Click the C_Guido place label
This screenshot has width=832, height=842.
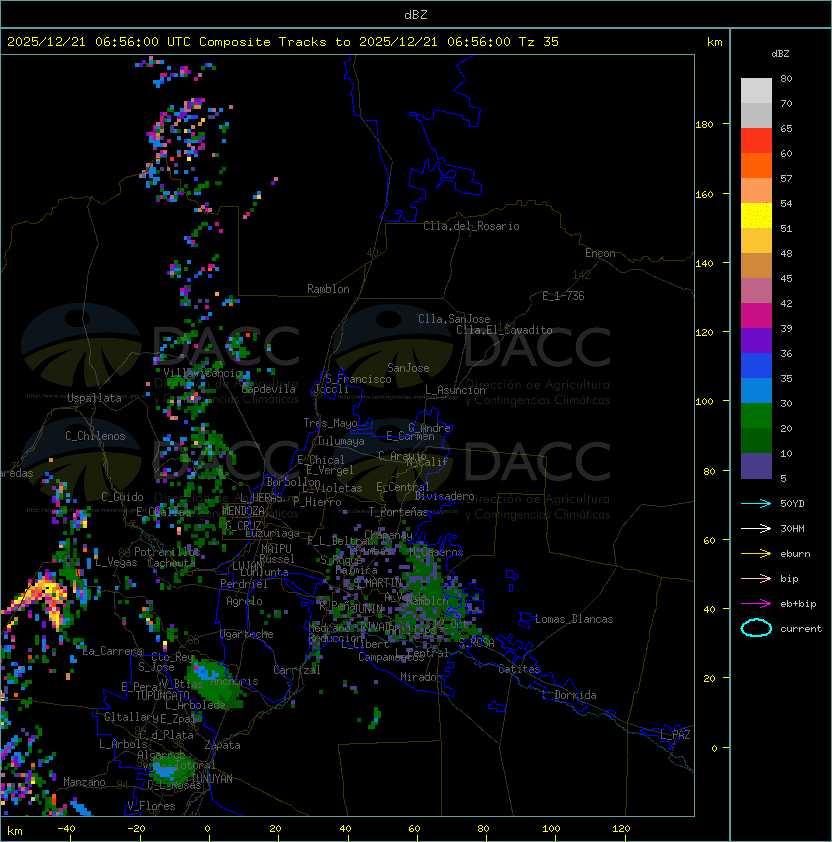(122, 497)
